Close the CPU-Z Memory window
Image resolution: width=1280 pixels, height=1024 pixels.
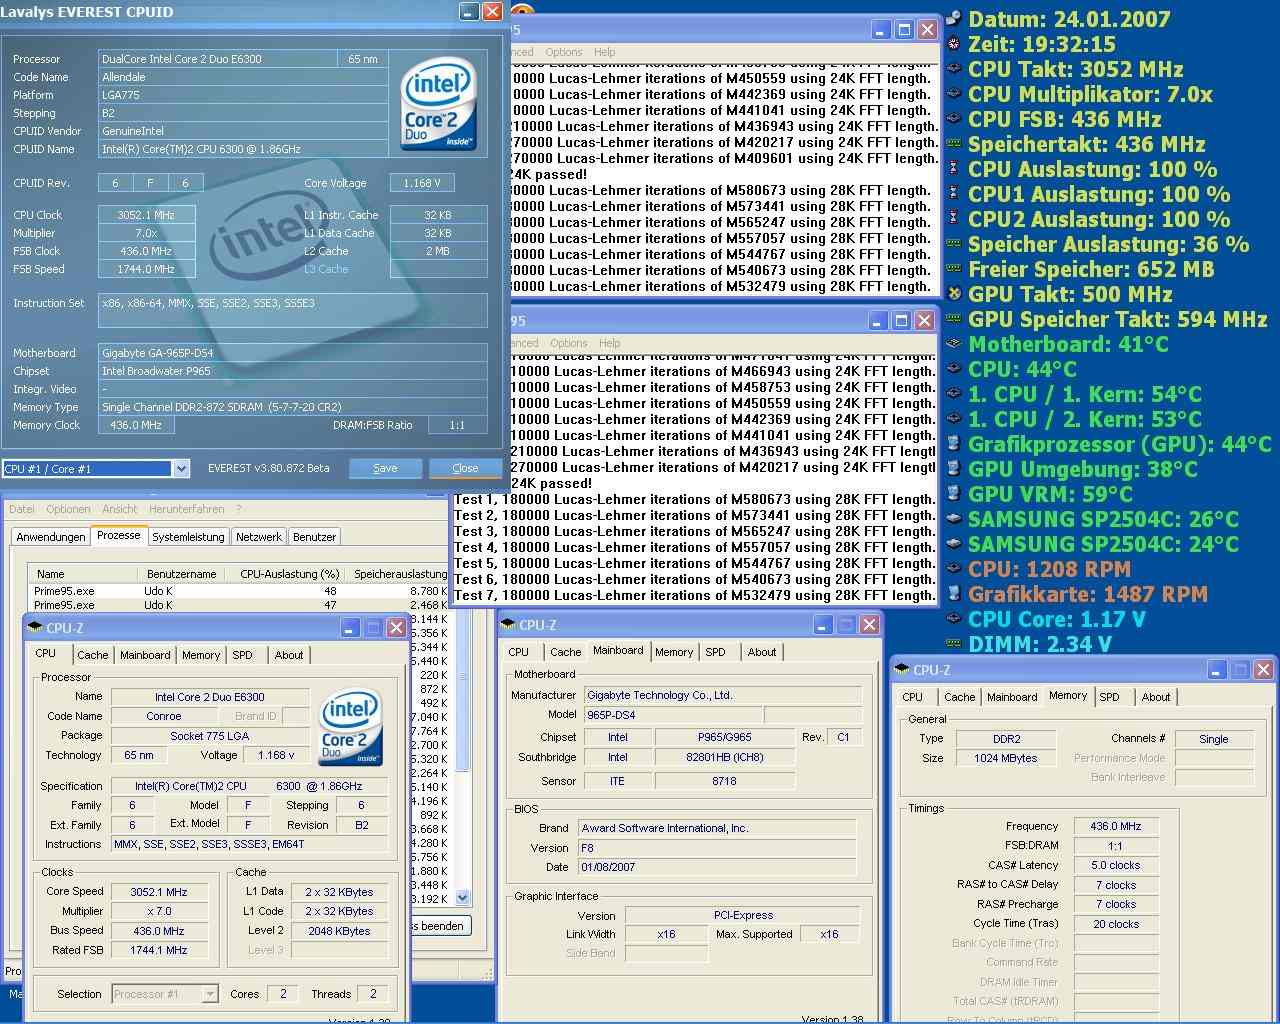pyautogui.click(x=1263, y=670)
